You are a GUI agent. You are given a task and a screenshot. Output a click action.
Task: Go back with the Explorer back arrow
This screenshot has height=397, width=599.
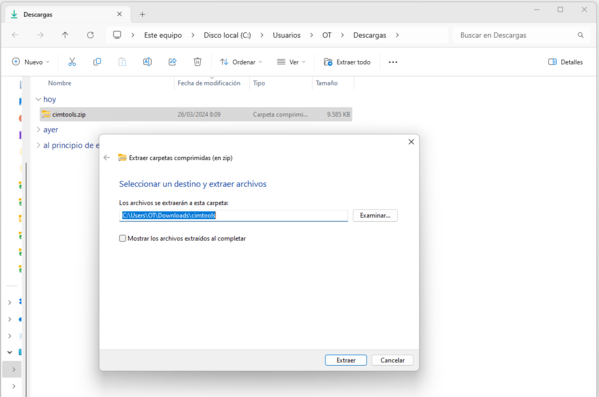[x=15, y=35]
